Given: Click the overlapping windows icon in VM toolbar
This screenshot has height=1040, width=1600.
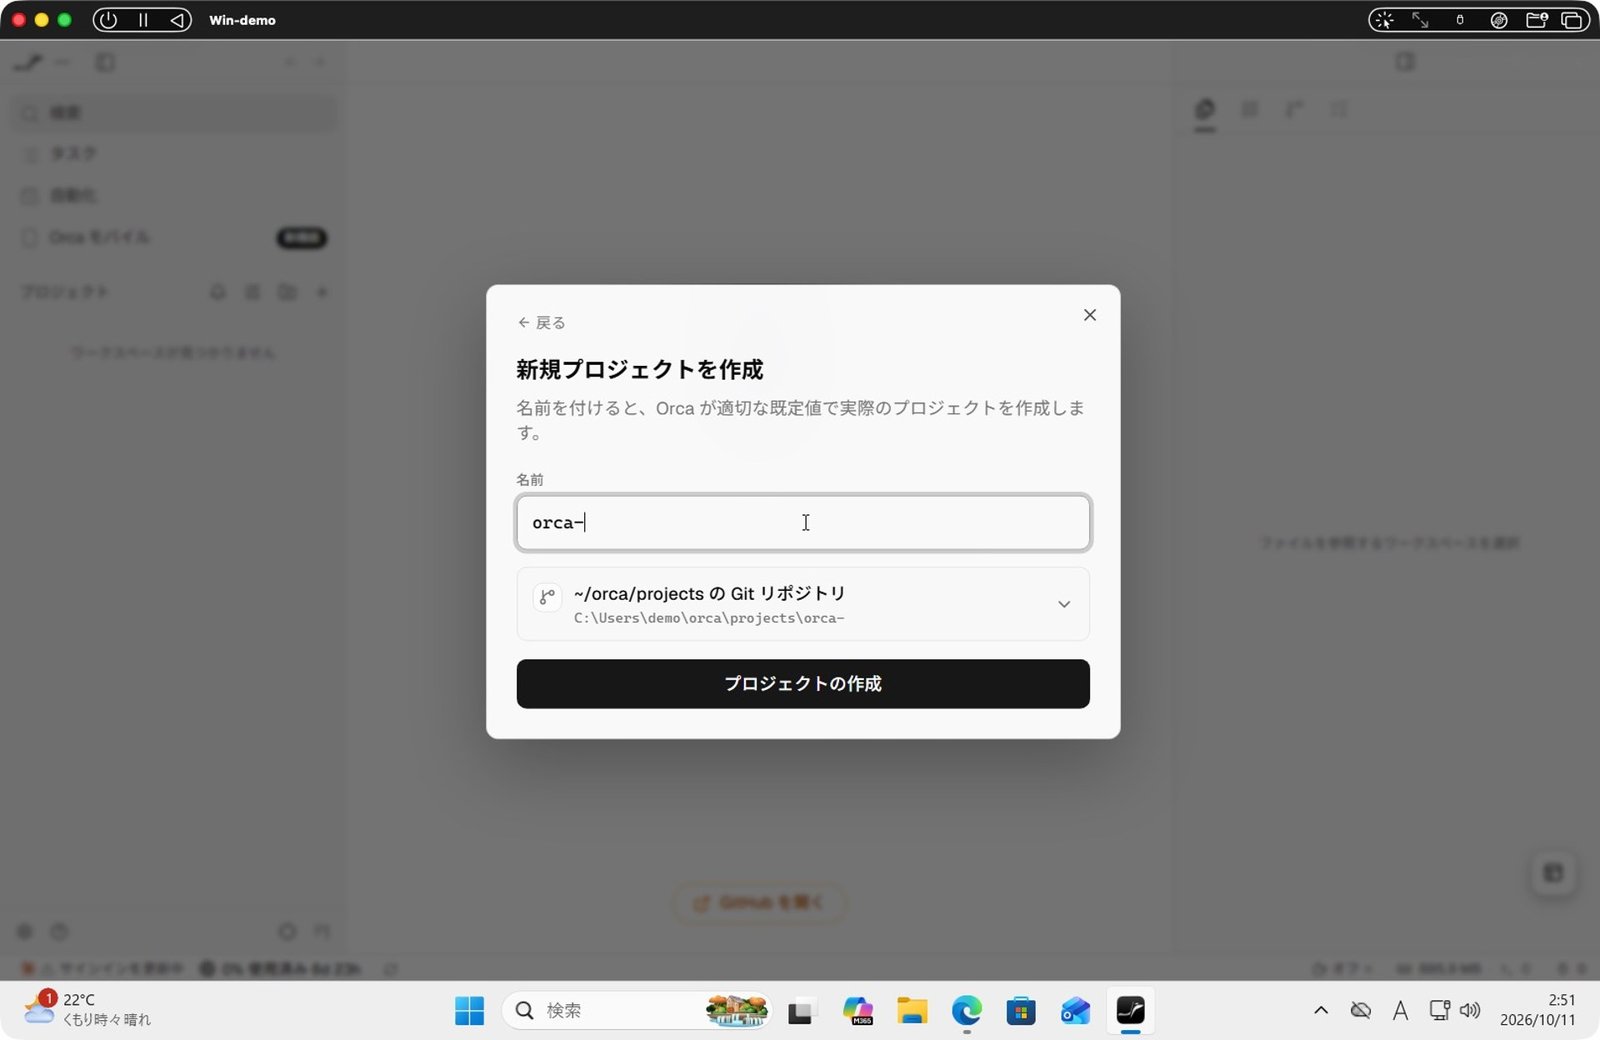Looking at the screenshot, I should [1572, 20].
